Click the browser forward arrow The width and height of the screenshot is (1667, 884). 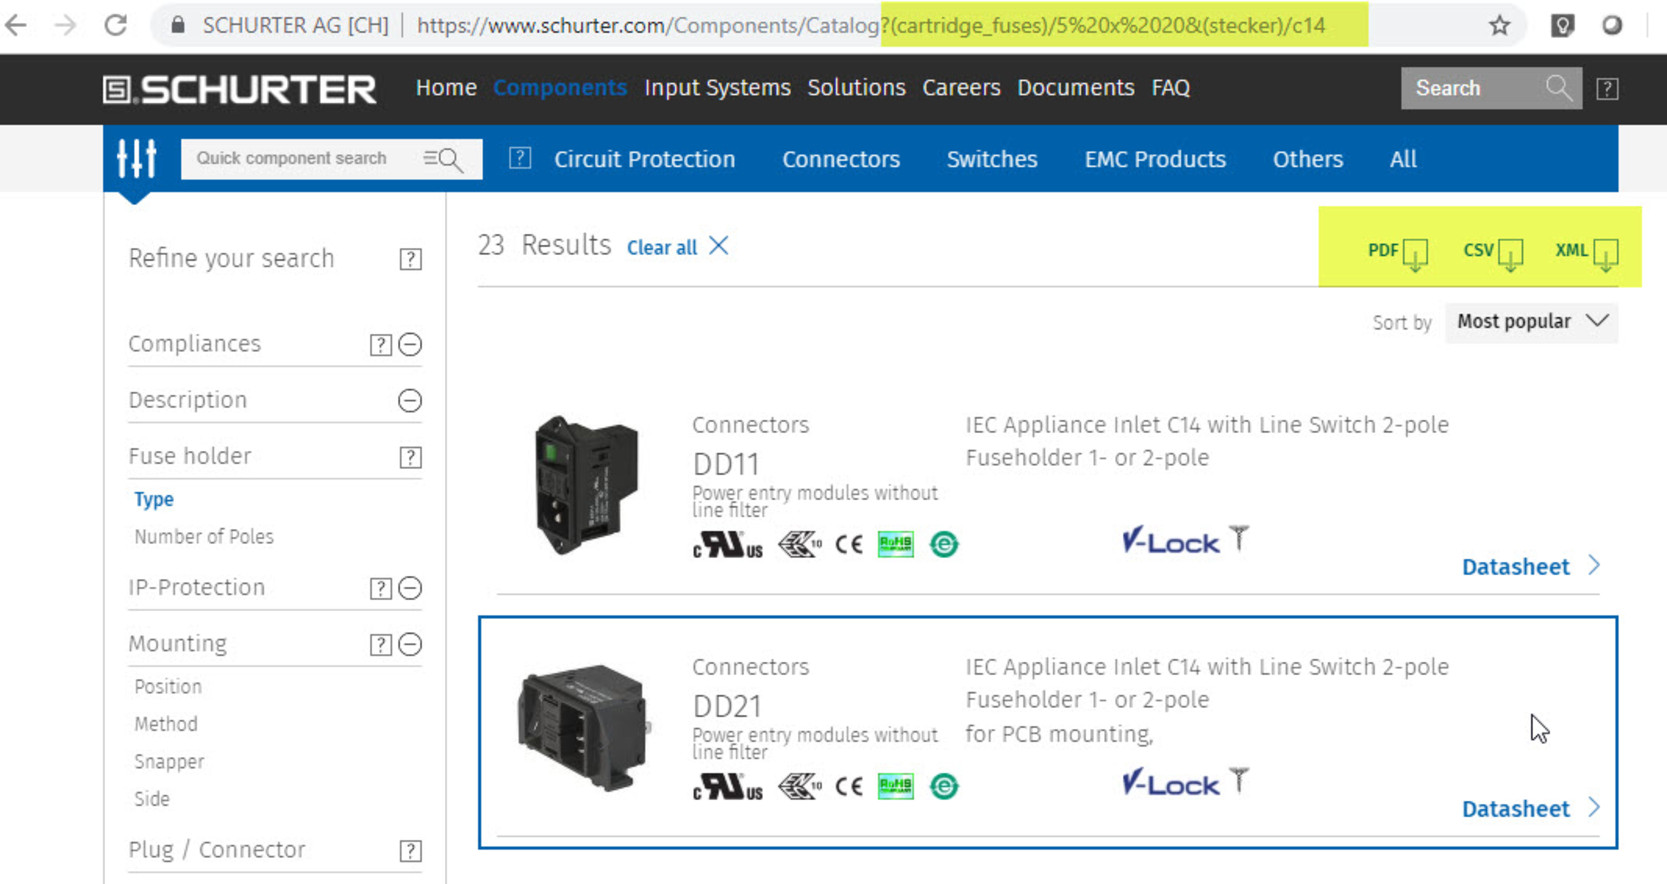pyautogui.click(x=65, y=25)
